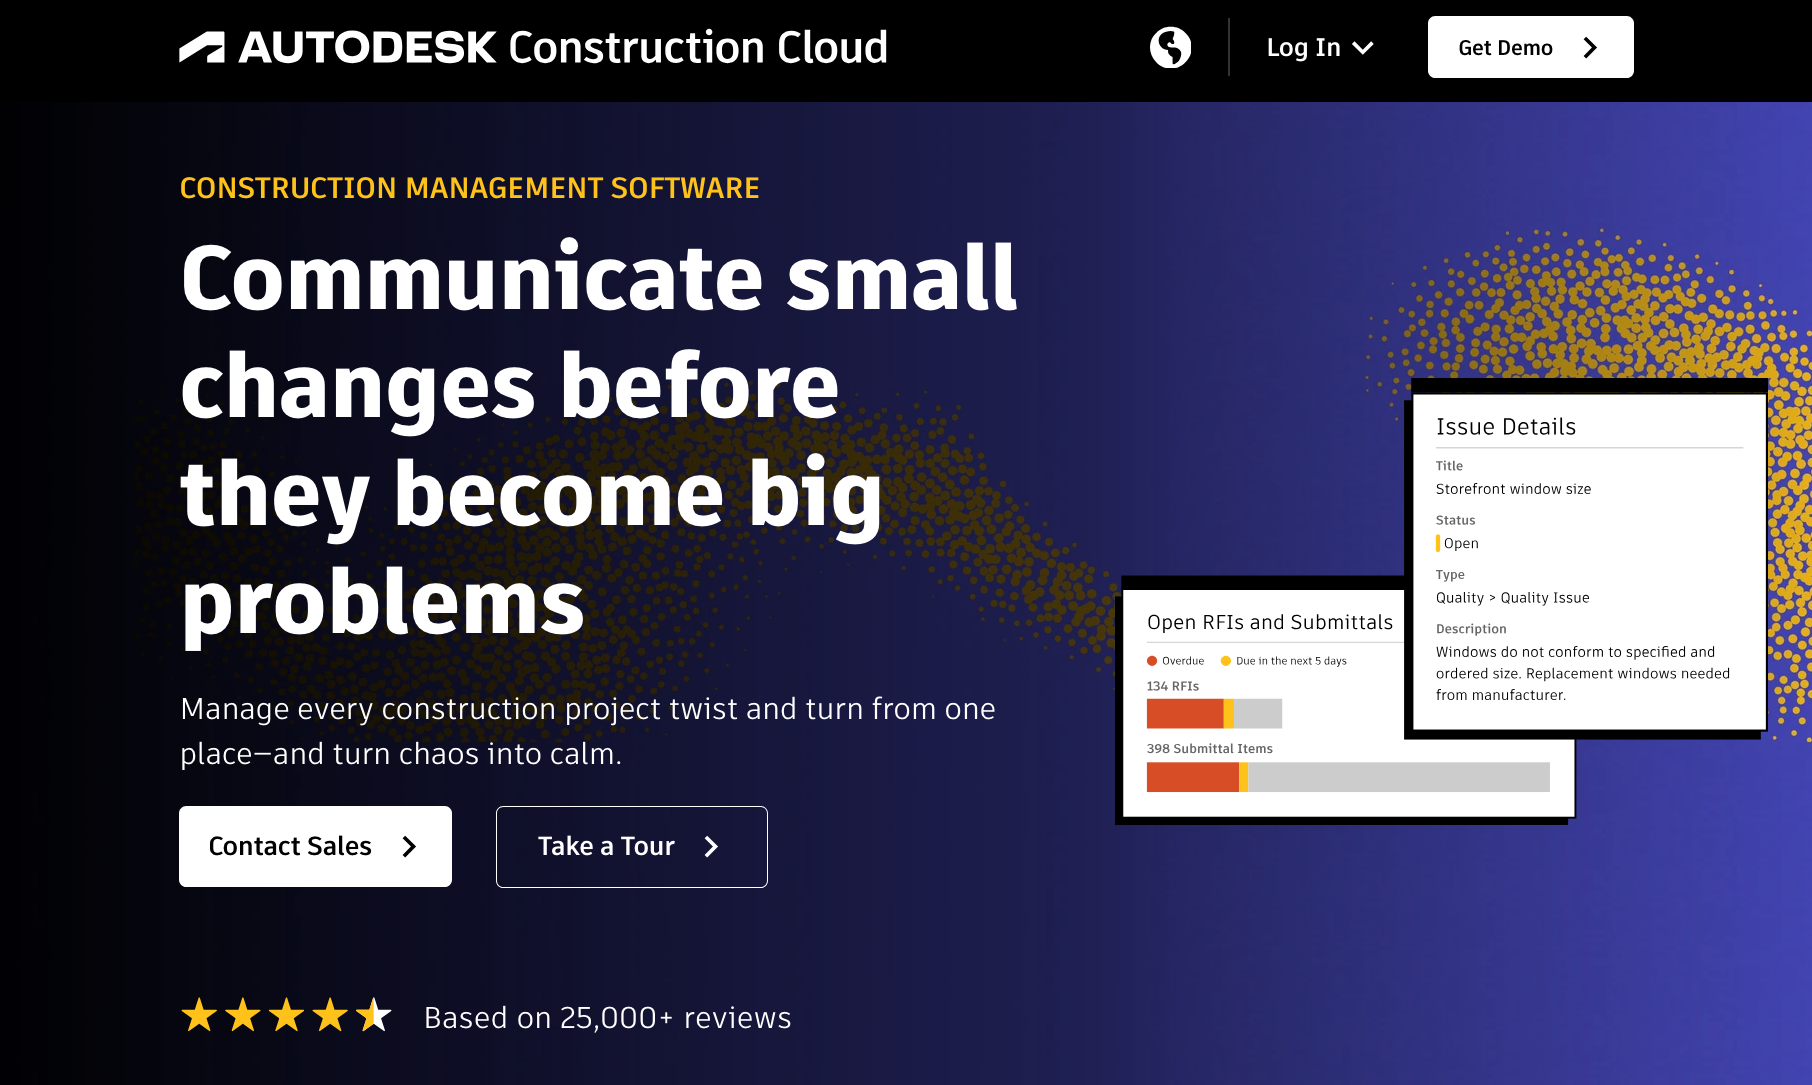Click the Autodesk logo icon
This screenshot has width=1812, height=1085.
(x=202, y=48)
